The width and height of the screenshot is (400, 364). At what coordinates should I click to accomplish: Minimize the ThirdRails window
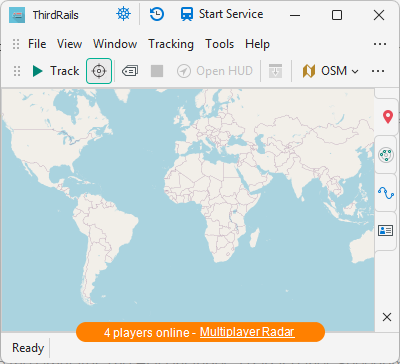tap(295, 15)
